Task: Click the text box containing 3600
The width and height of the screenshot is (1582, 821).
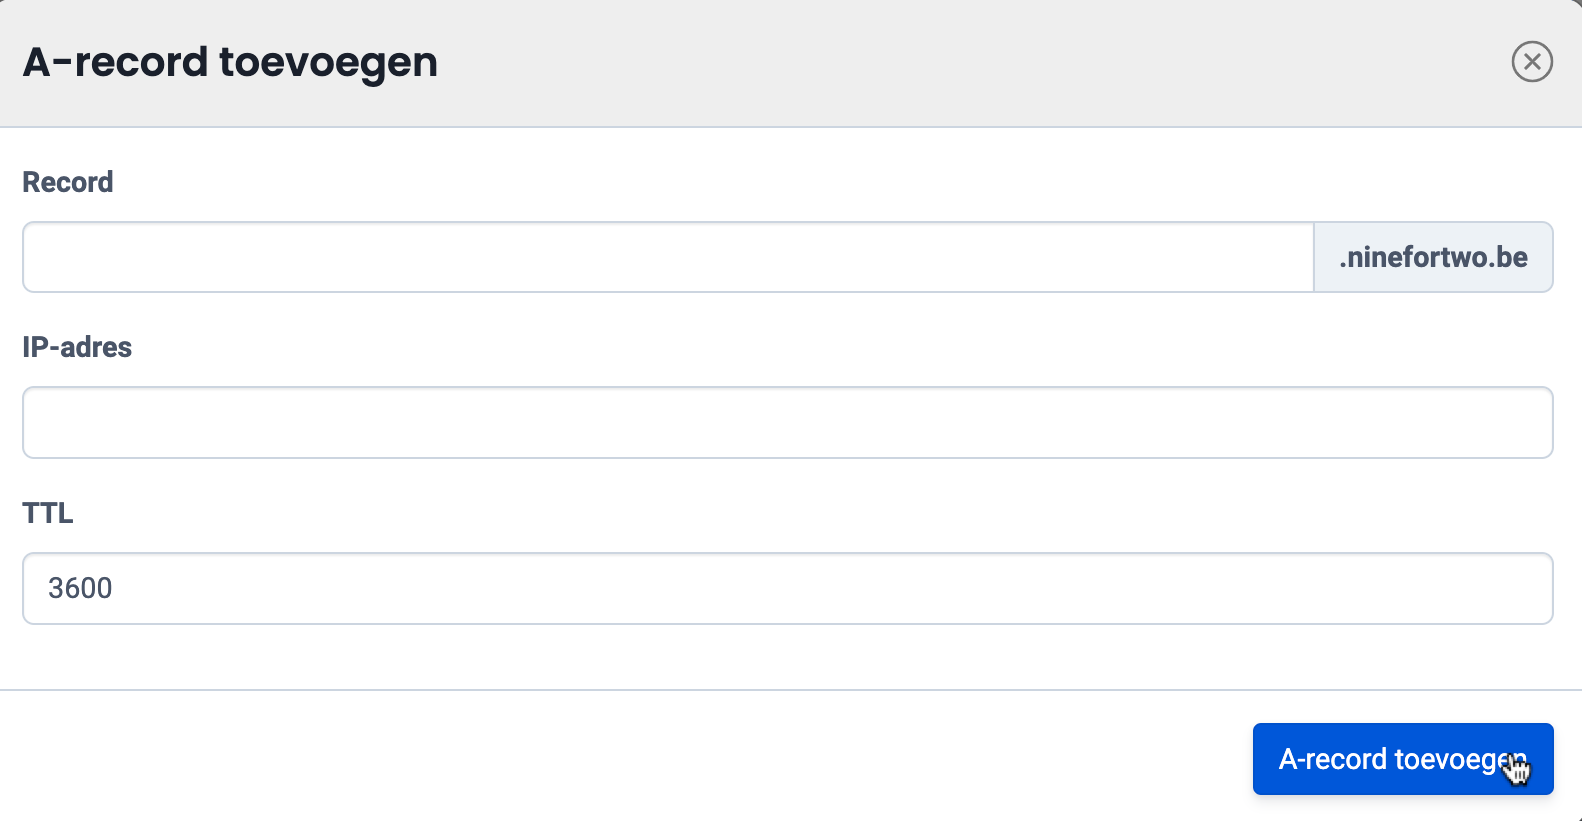Action: 787,588
